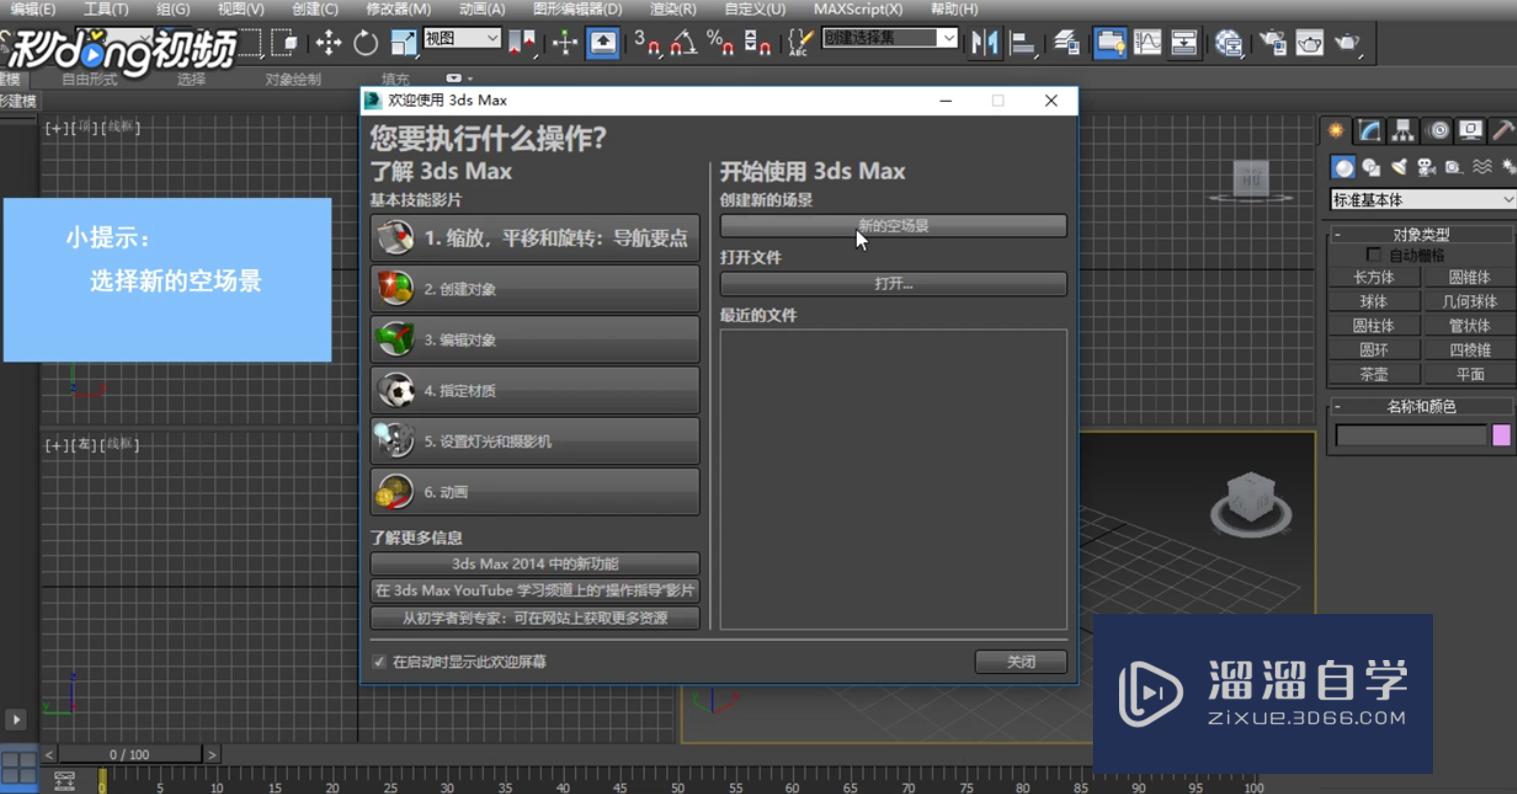Open the 创建选择集 dropdown
The height and width of the screenshot is (794, 1517).
tap(890, 38)
